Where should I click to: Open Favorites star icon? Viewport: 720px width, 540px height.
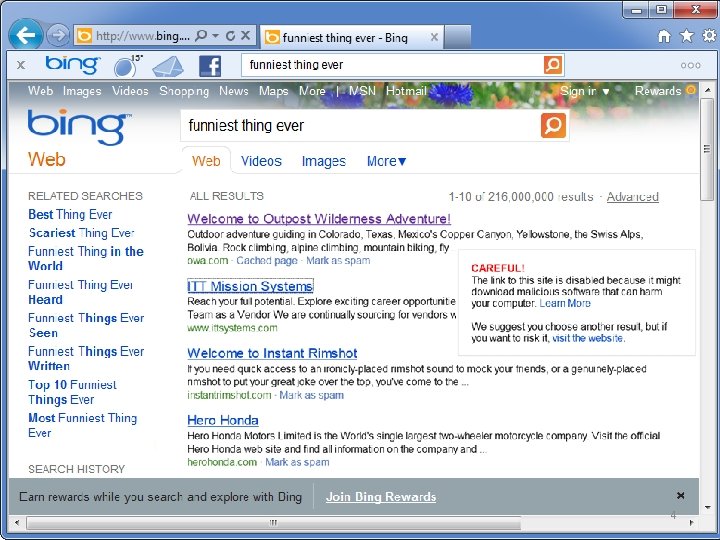point(687,35)
